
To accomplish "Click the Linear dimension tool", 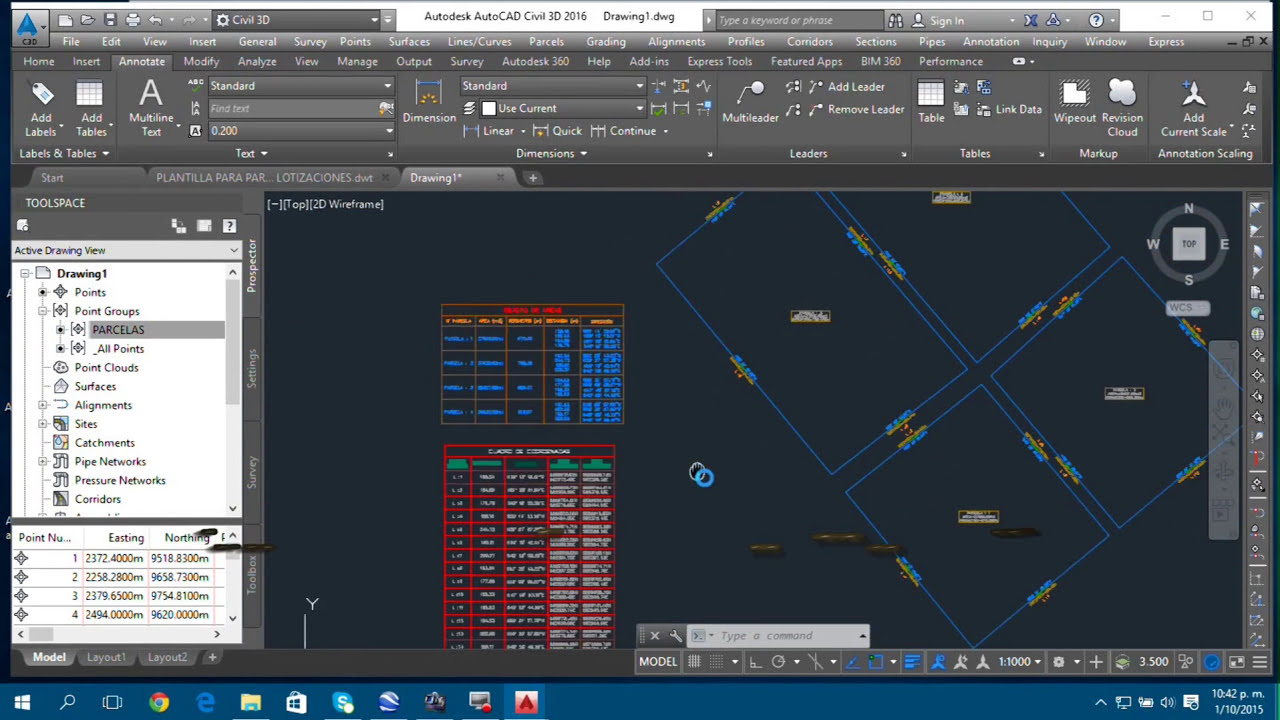I will pos(490,131).
